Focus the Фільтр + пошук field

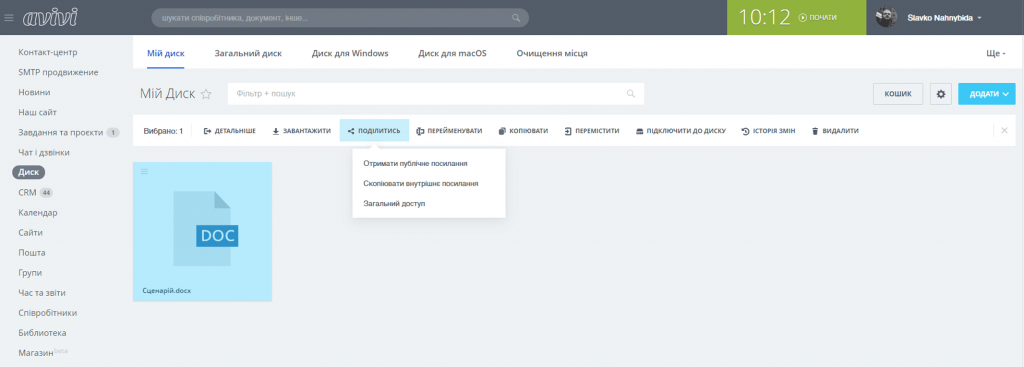[x=436, y=93]
